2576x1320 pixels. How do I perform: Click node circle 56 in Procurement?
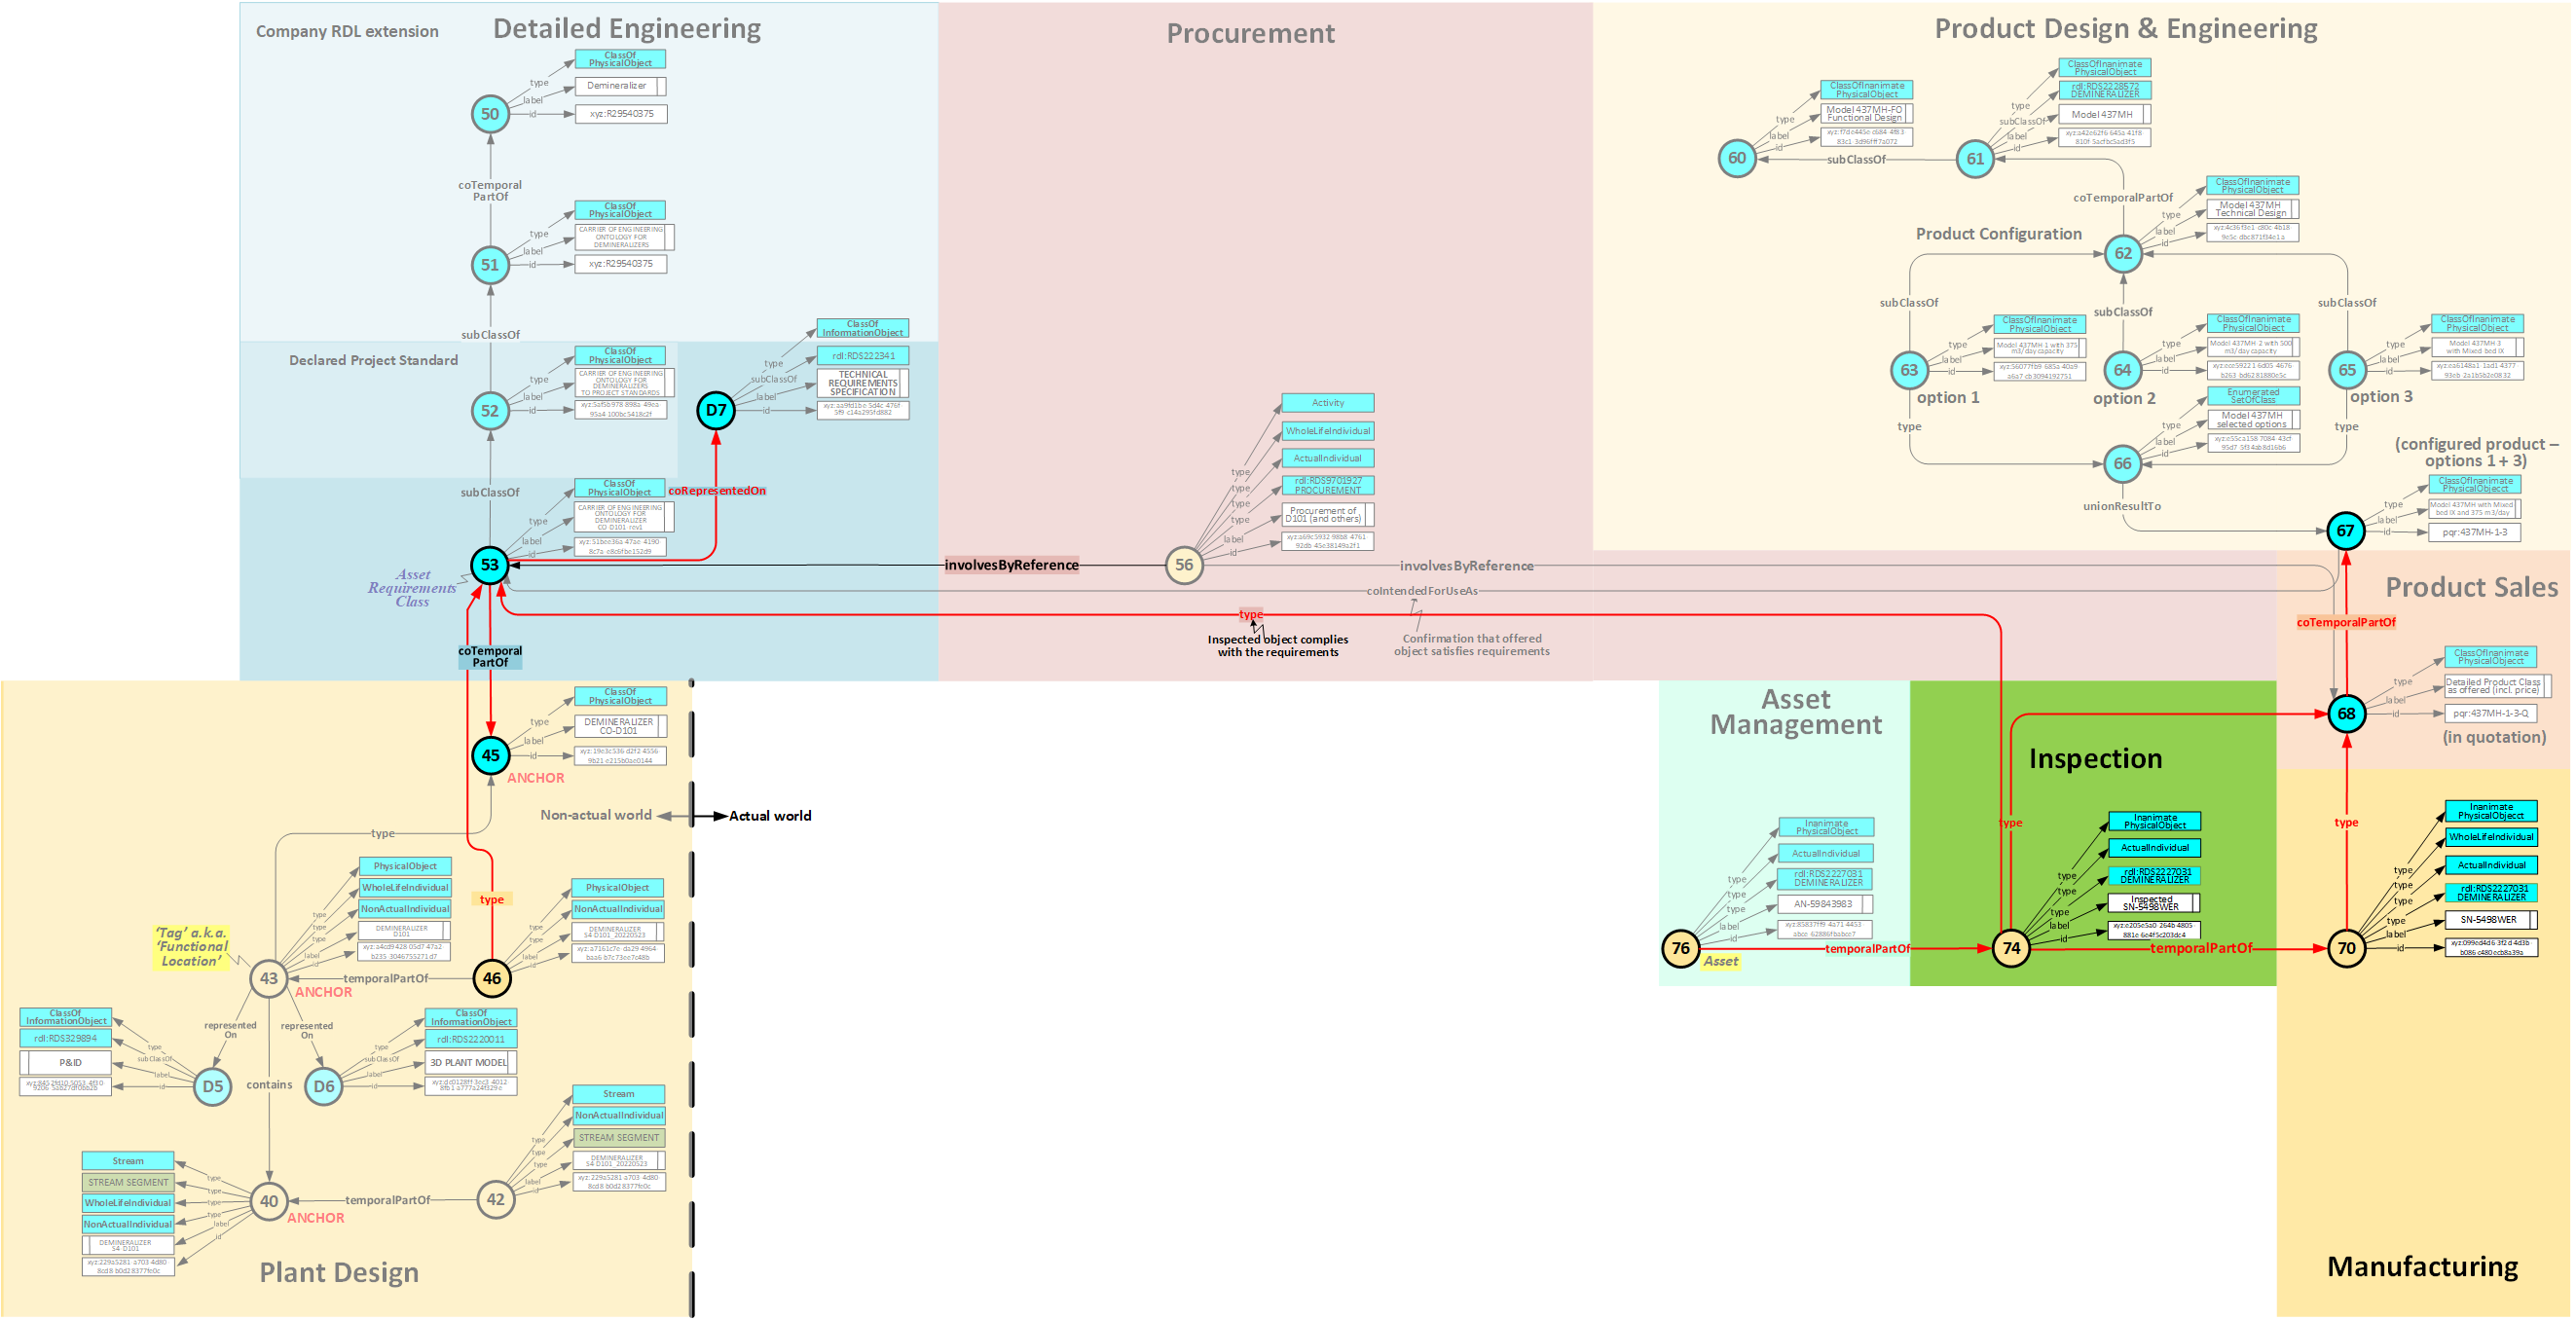(1184, 565)
